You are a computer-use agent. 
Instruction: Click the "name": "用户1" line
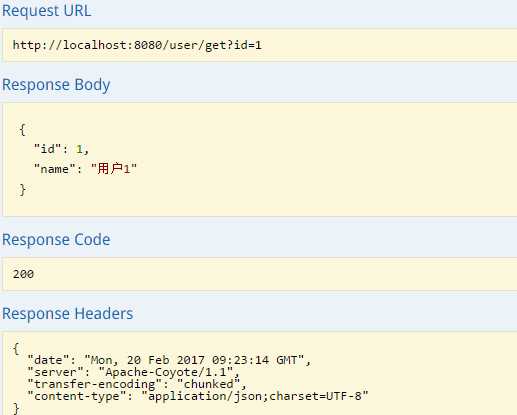[x=85, y=169]
